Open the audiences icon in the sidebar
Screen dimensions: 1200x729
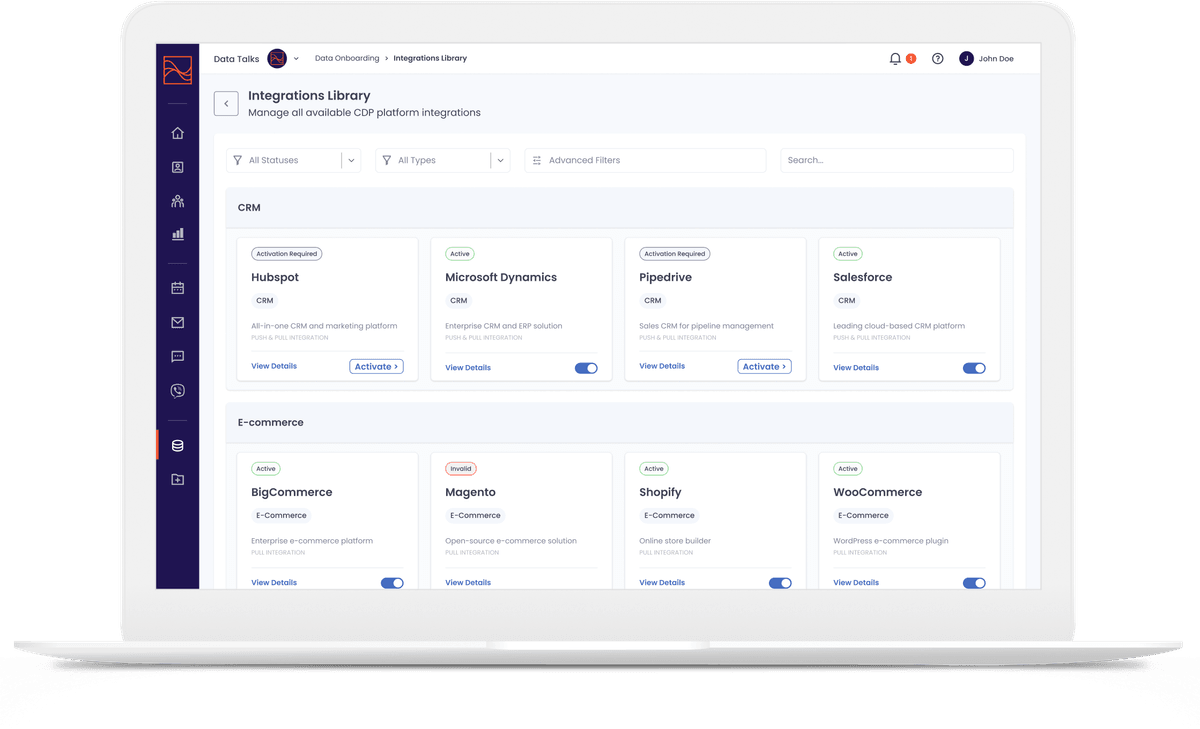click(x=177, y=200)
